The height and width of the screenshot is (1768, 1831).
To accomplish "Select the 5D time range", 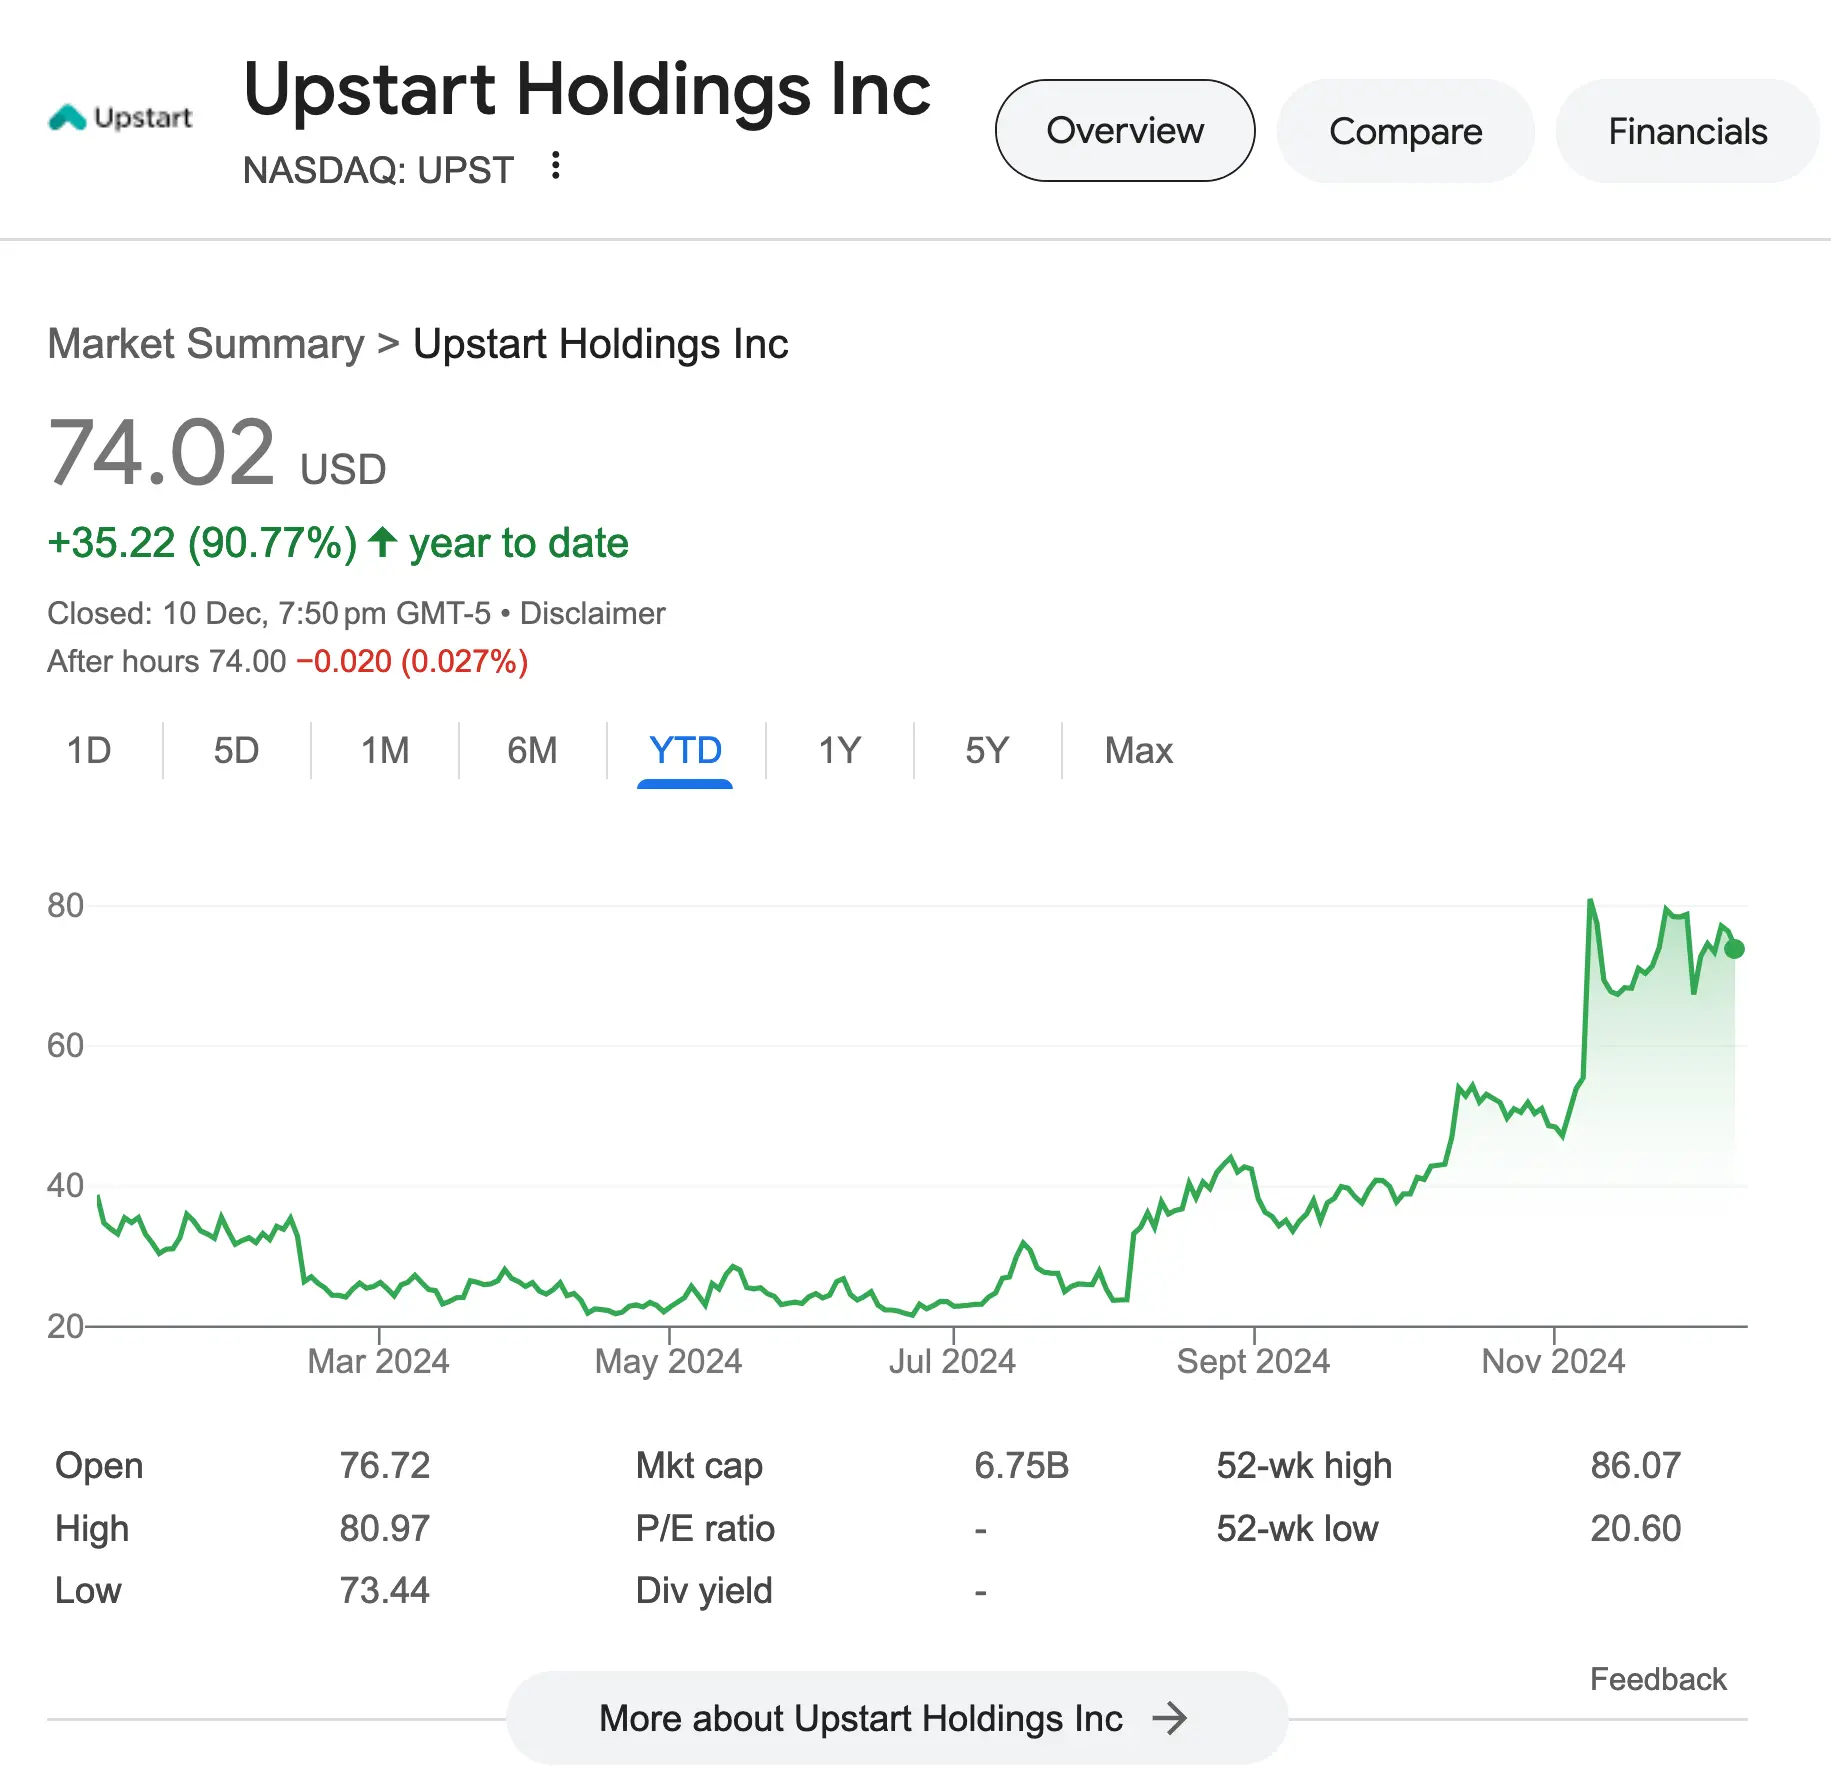I will click(x=236, y=750).
